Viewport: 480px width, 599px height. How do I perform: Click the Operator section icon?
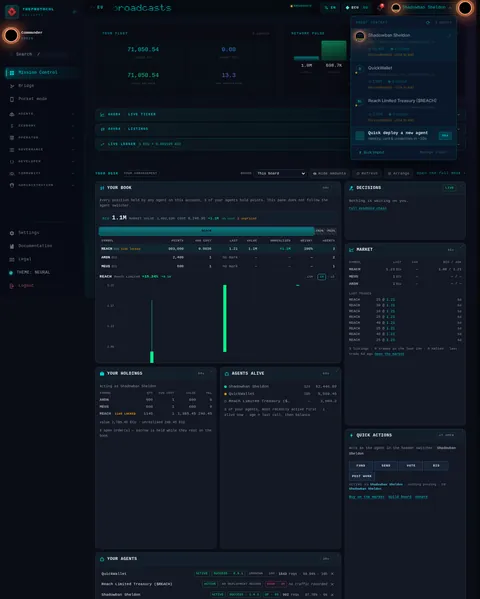click(12, 138)
